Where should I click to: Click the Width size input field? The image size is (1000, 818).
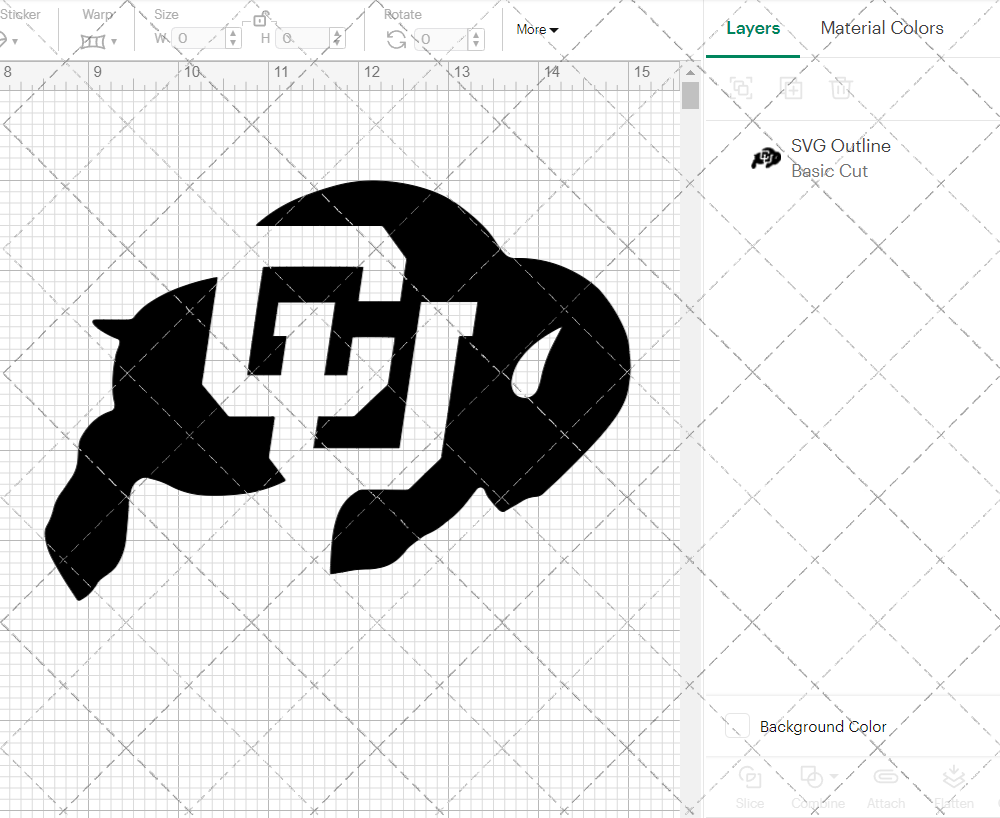199,38
